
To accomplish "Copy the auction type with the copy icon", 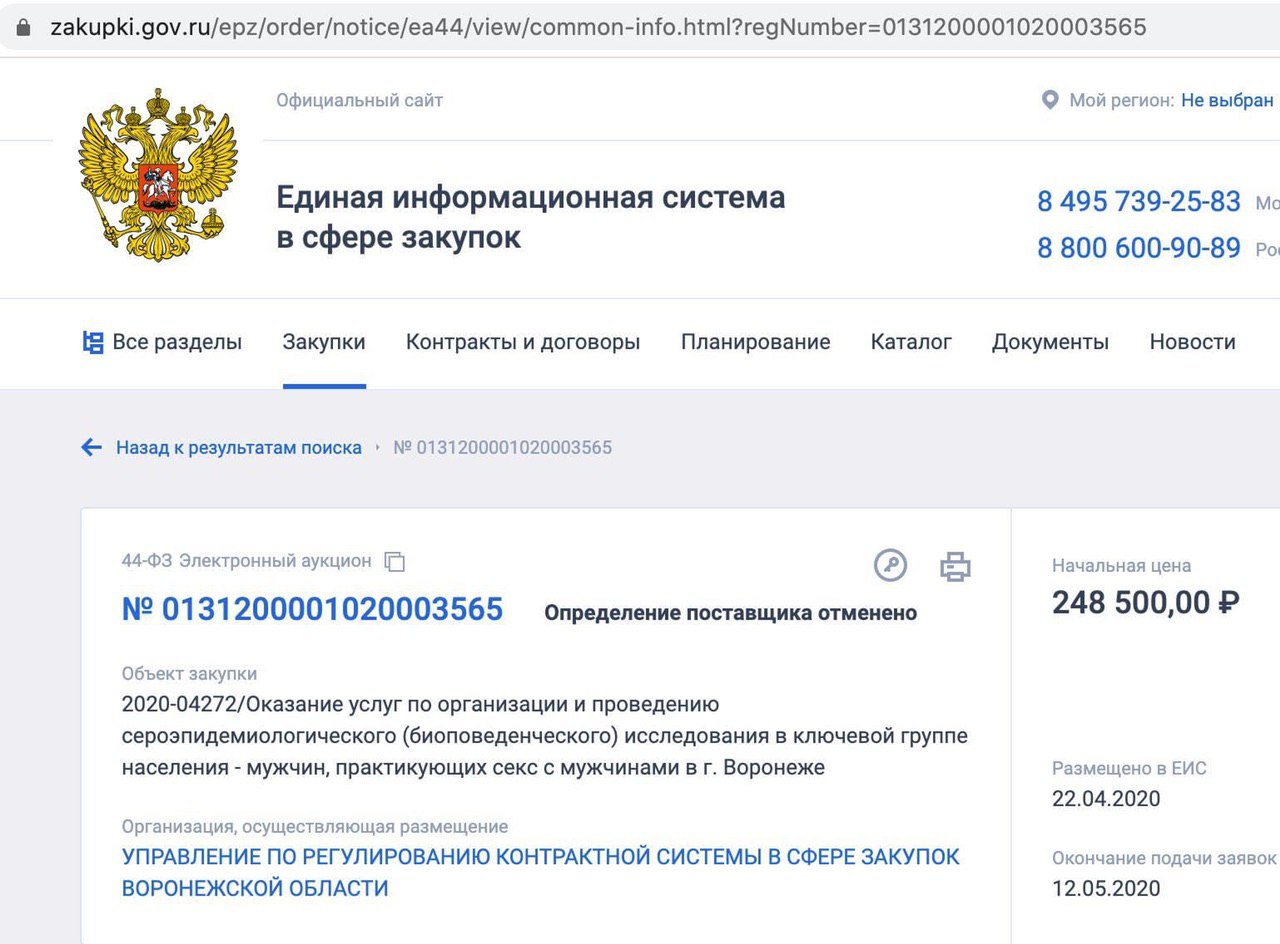I will click(395, 562).
